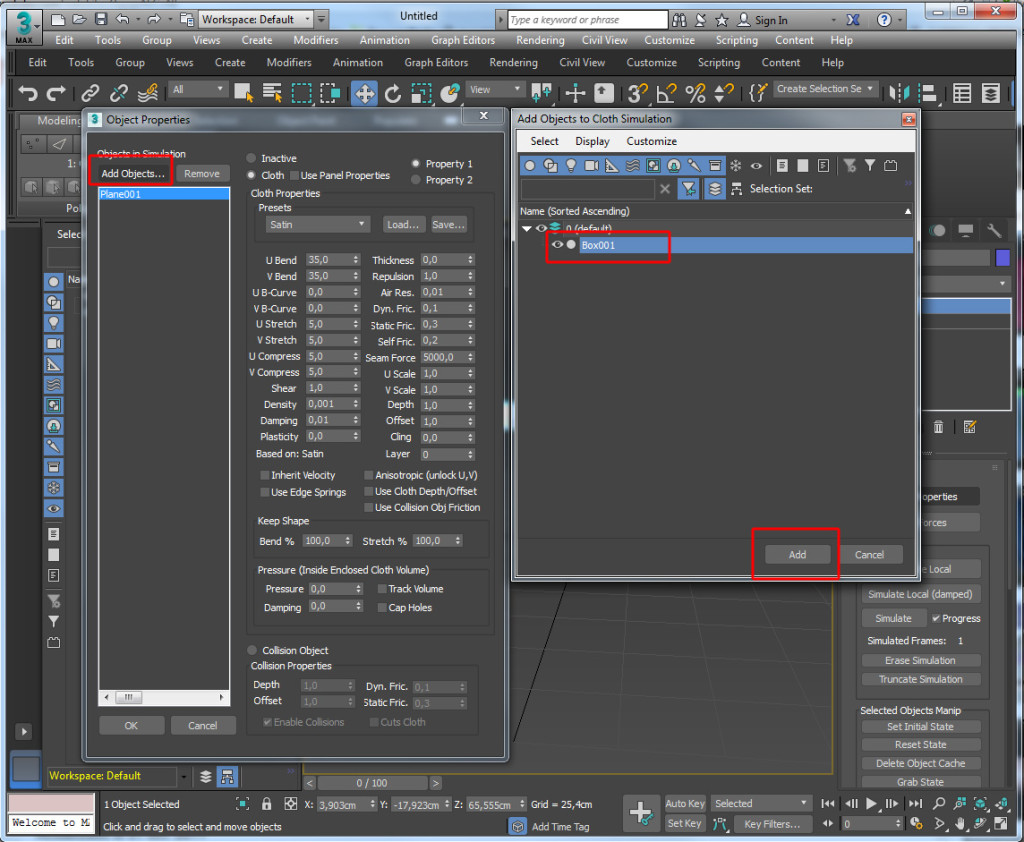Click the Rotate tool in main toolbar

393,93
